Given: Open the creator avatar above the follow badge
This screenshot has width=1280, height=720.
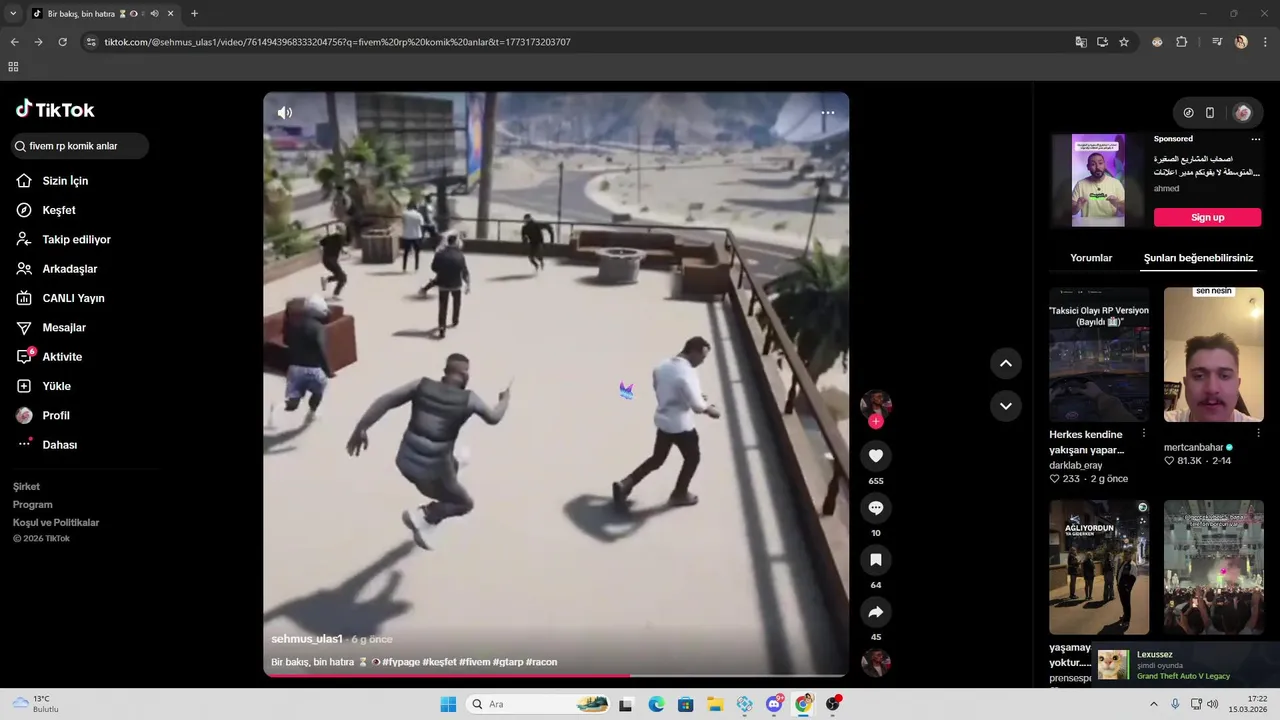Looking at the screenshot, I should click(x=876, y=404).
